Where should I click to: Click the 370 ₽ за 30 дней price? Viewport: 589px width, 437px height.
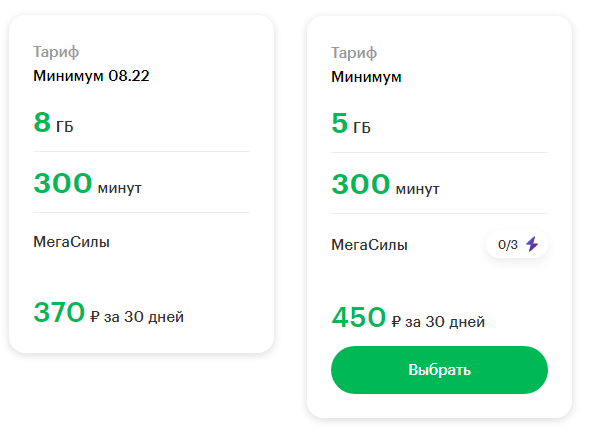coord(109,313)
